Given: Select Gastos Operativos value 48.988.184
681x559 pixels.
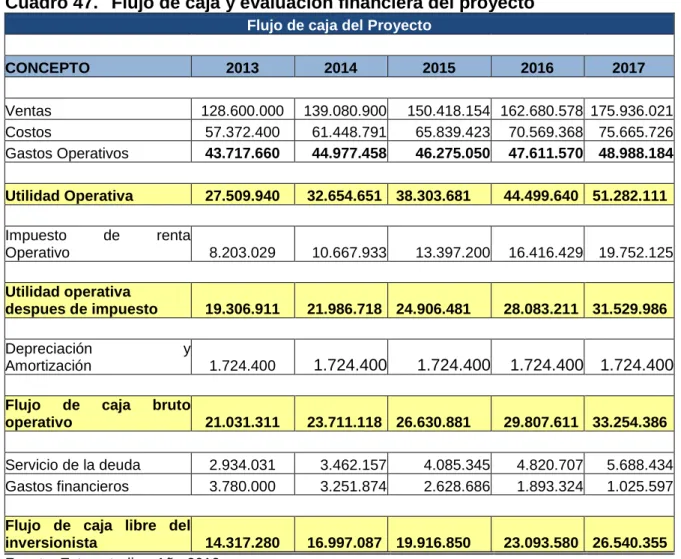Looking at the screenshot, I should coord(636,153).
